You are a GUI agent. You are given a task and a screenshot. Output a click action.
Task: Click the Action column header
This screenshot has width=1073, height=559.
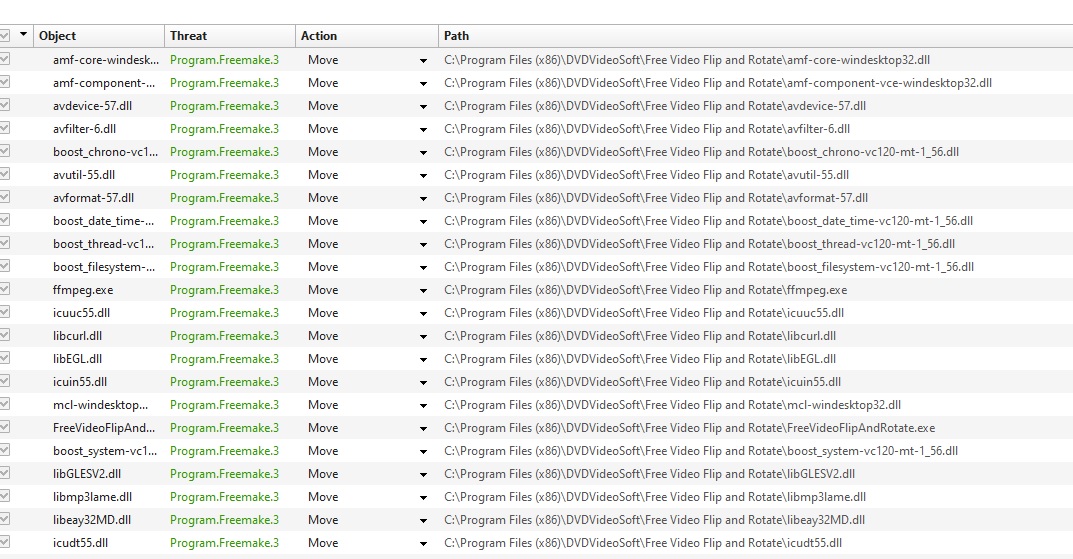pyautogui.click(x=366, y=36)
